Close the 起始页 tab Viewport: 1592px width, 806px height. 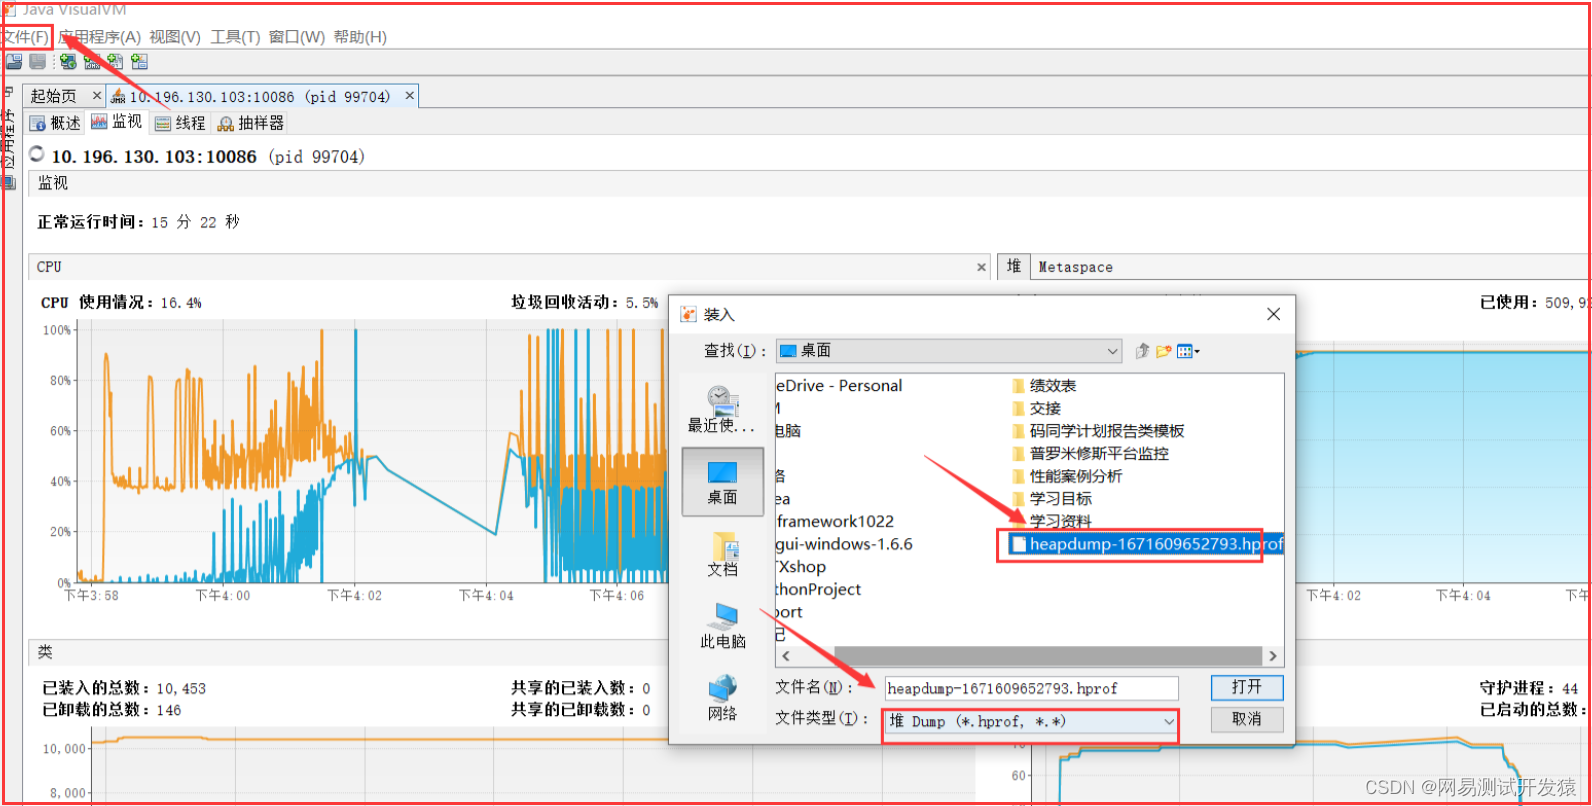click(x=96, y=96)
